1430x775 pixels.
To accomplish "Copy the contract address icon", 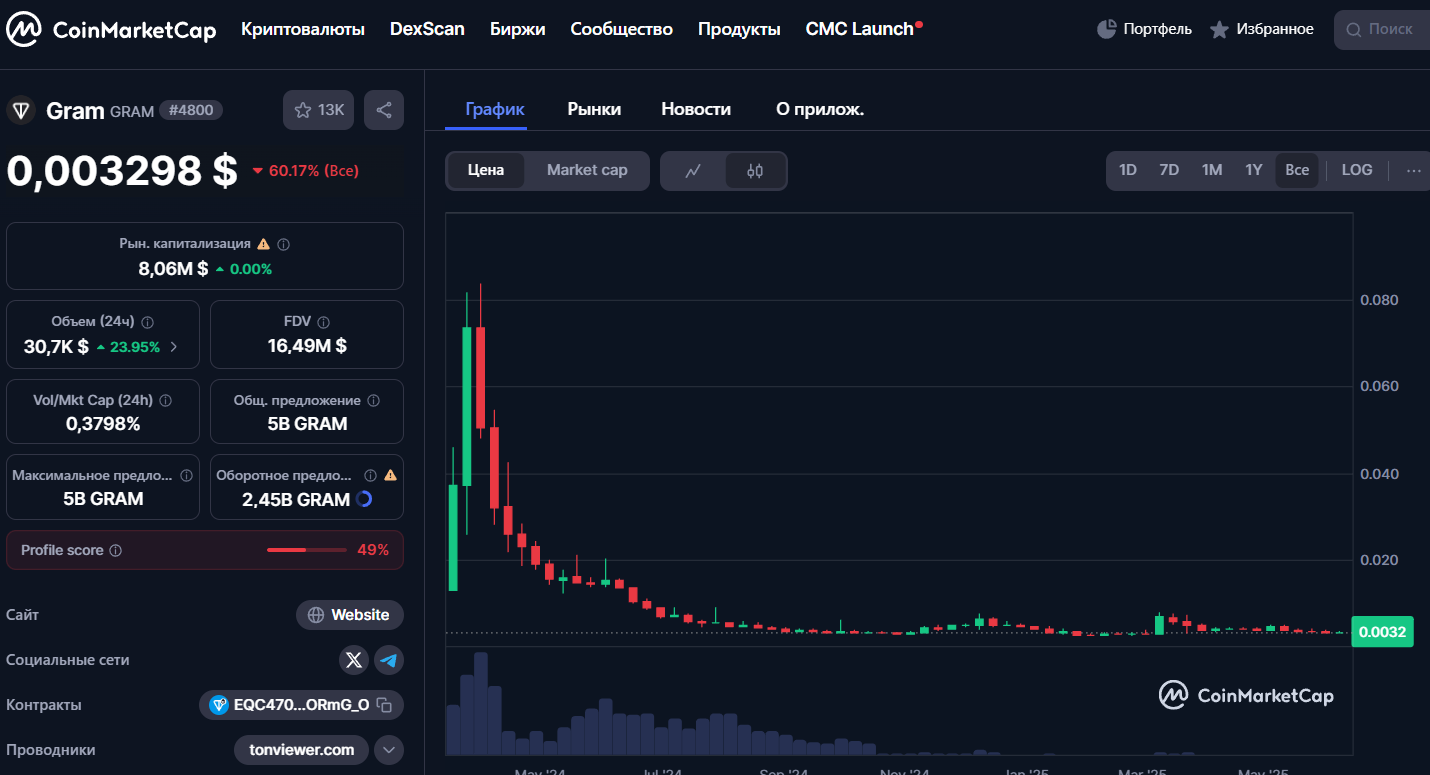I will (384, 705).
